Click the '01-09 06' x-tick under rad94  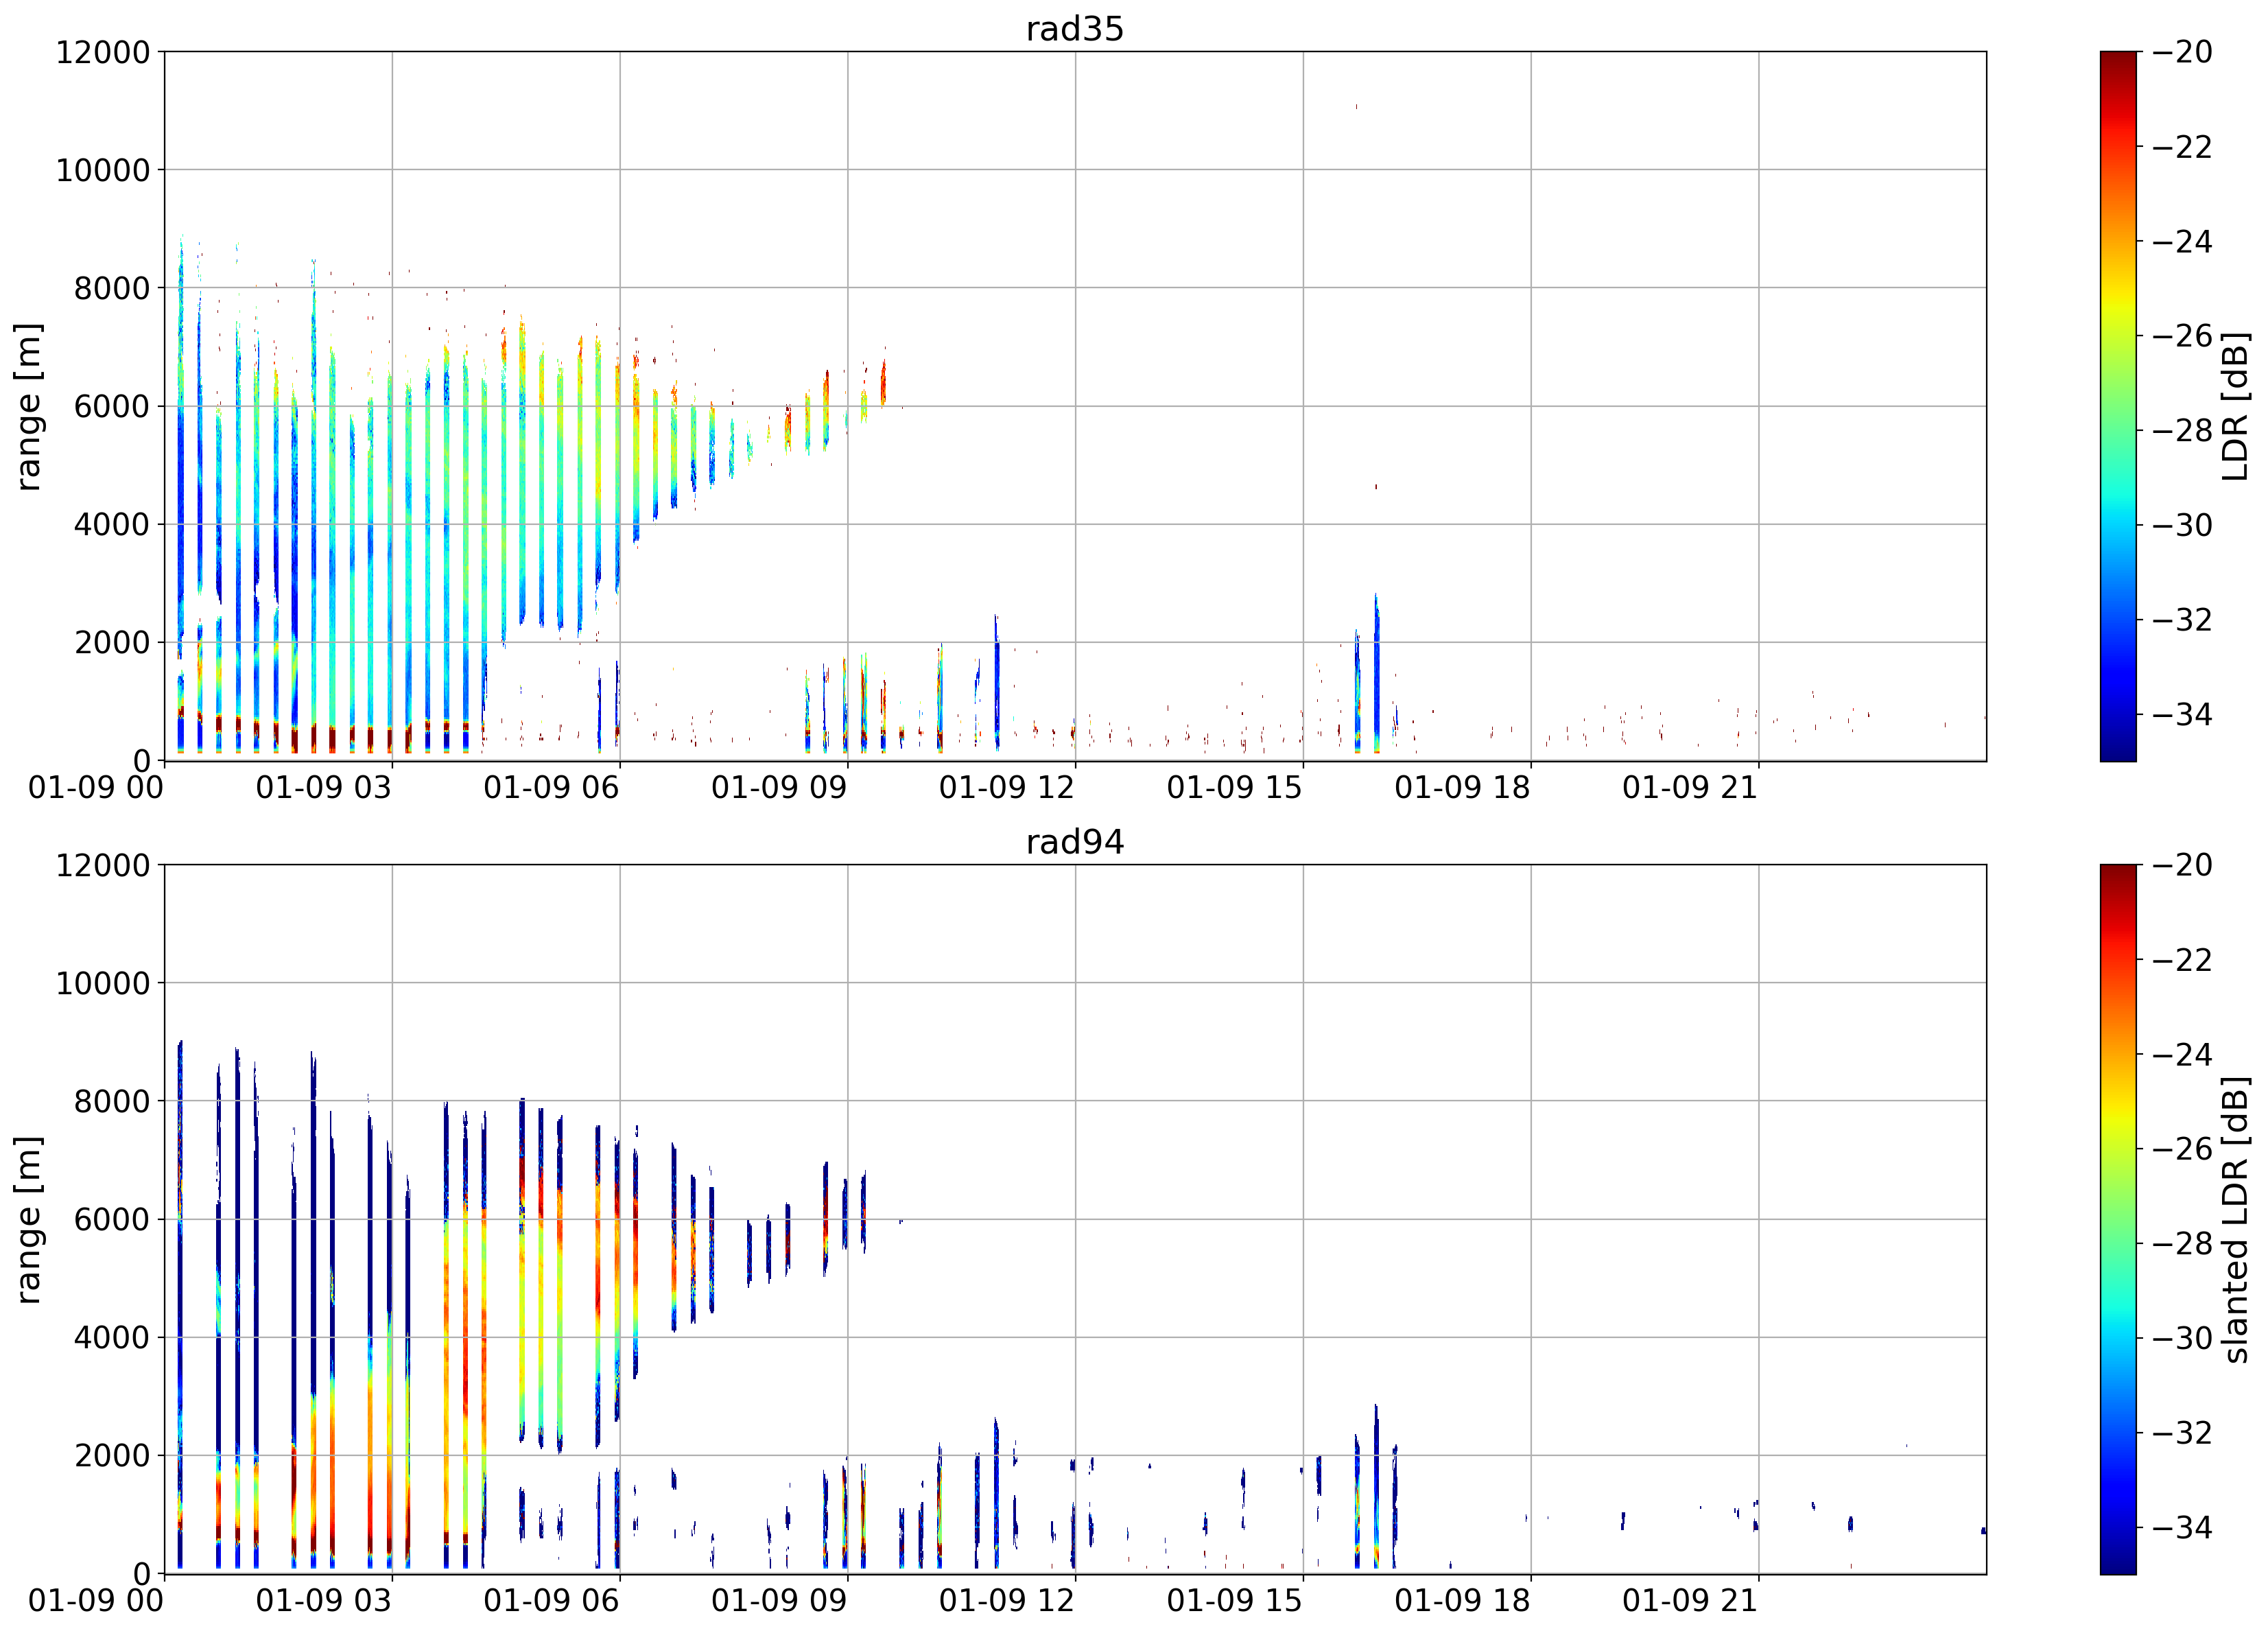tap(552, 1600)
